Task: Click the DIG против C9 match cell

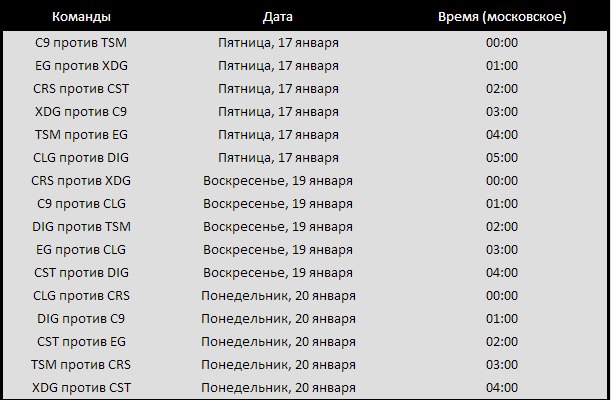Action: 81,319
